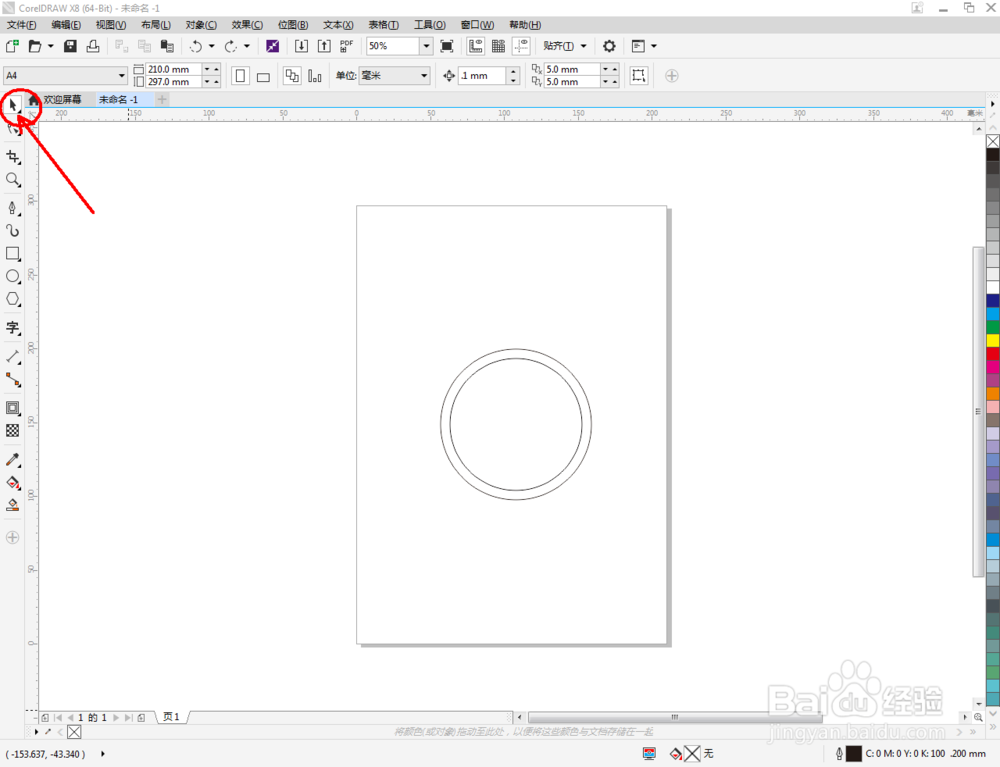Expand the Undo history dropdown arrow

212,46
